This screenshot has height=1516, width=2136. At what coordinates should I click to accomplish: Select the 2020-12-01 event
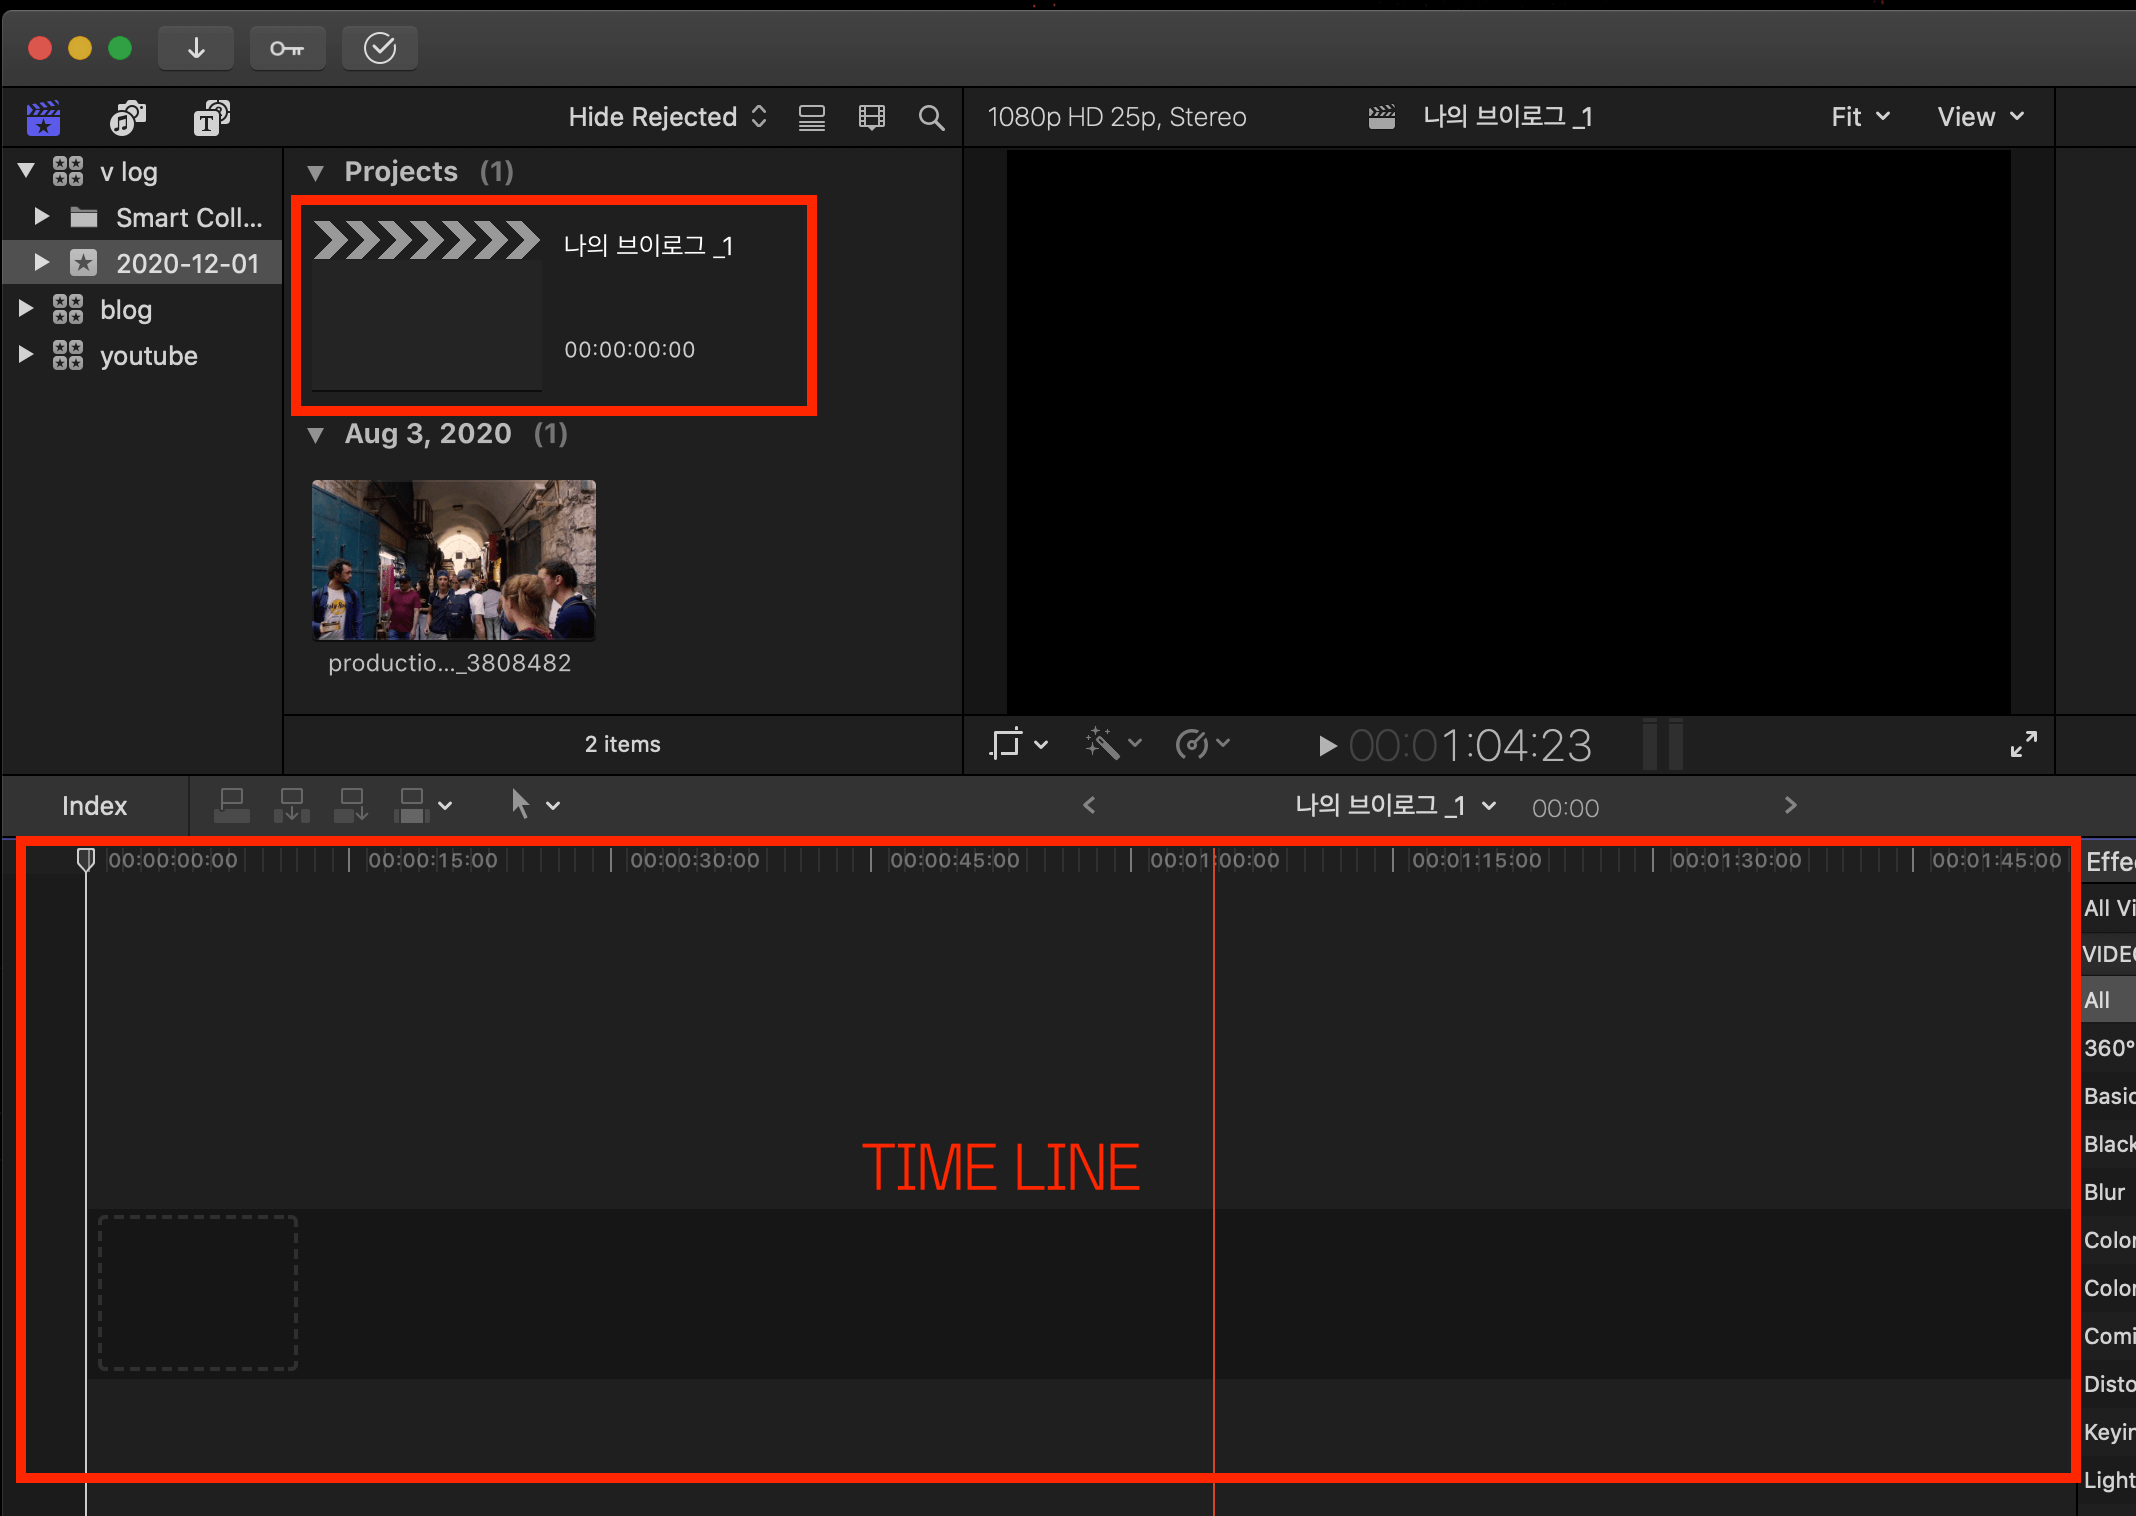tap(187, 263)
